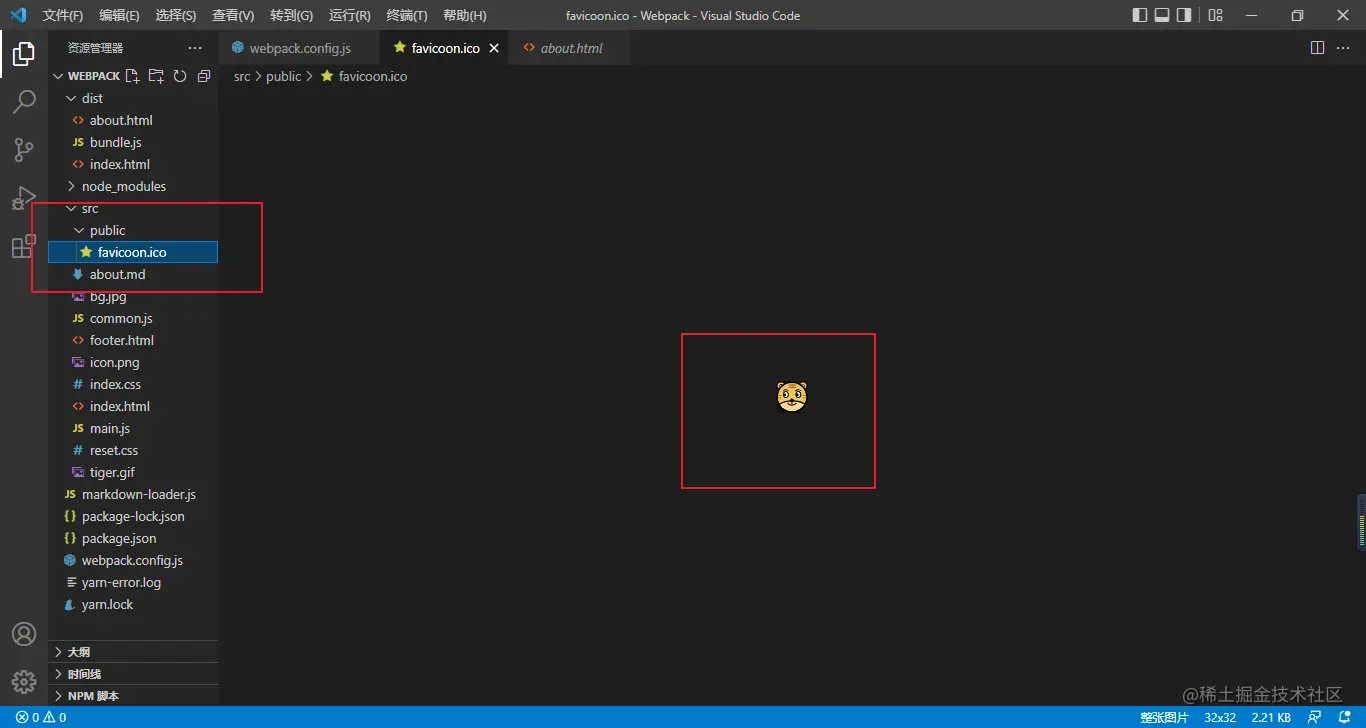
Task: Switch to the webpack.config.js editor tab
Action: pos(300,48)
